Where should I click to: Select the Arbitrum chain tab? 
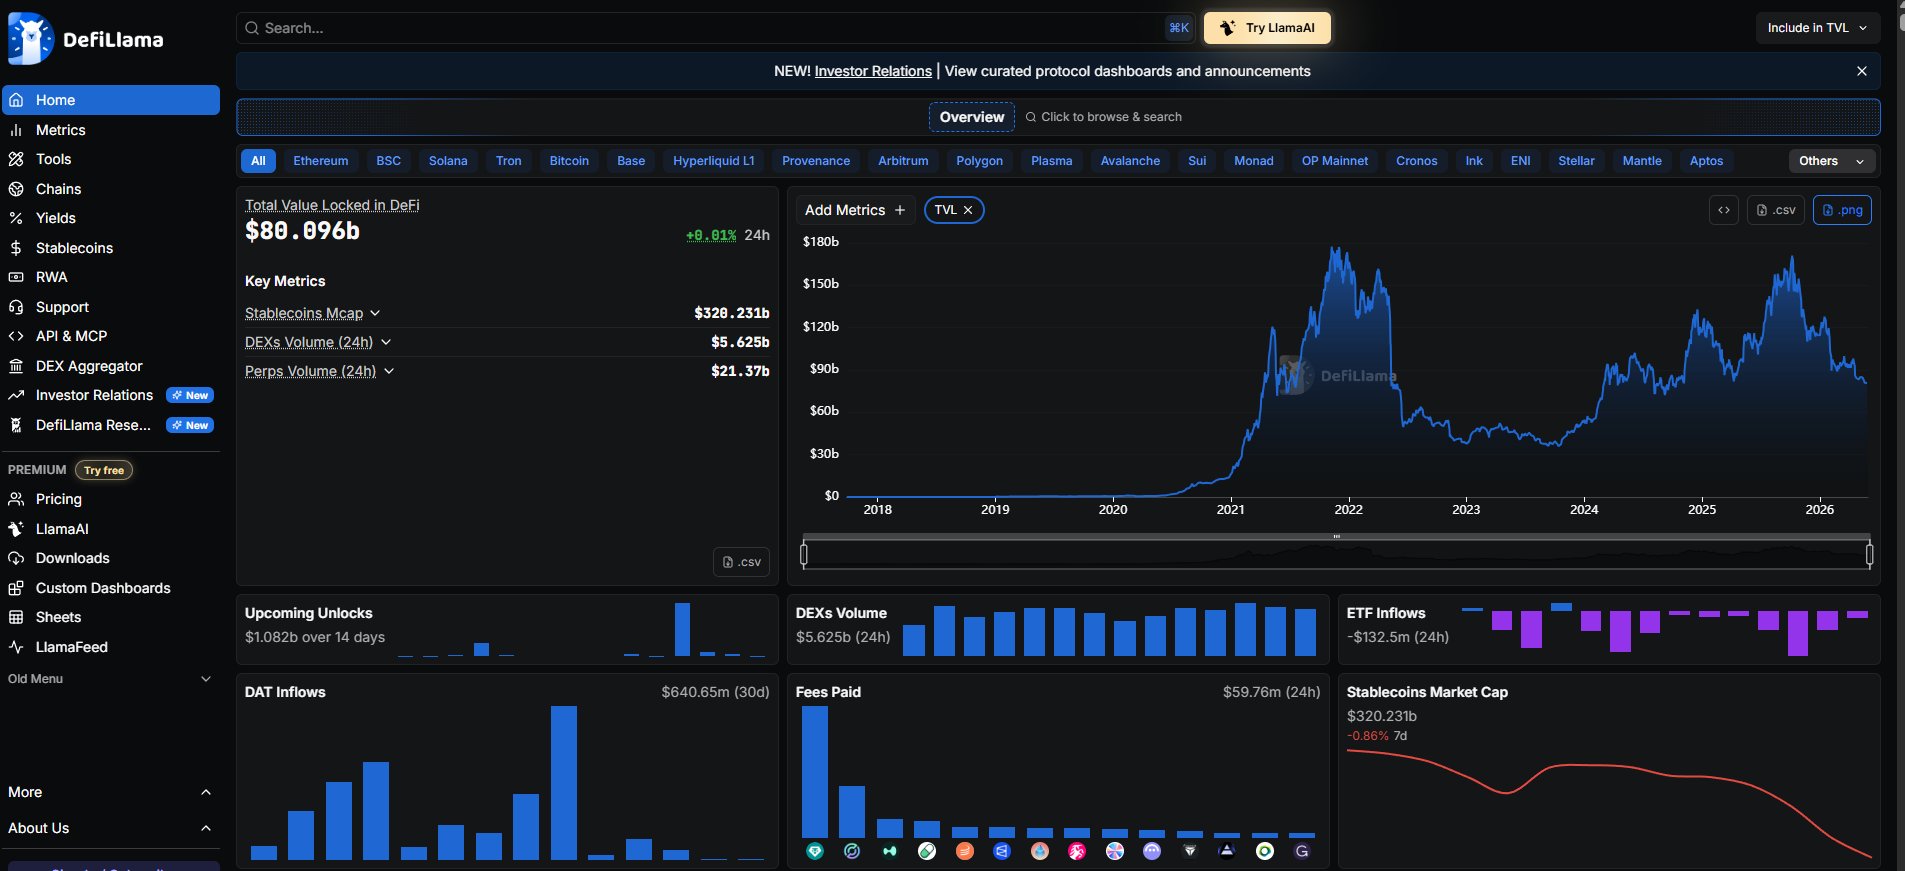coord(903,161)
